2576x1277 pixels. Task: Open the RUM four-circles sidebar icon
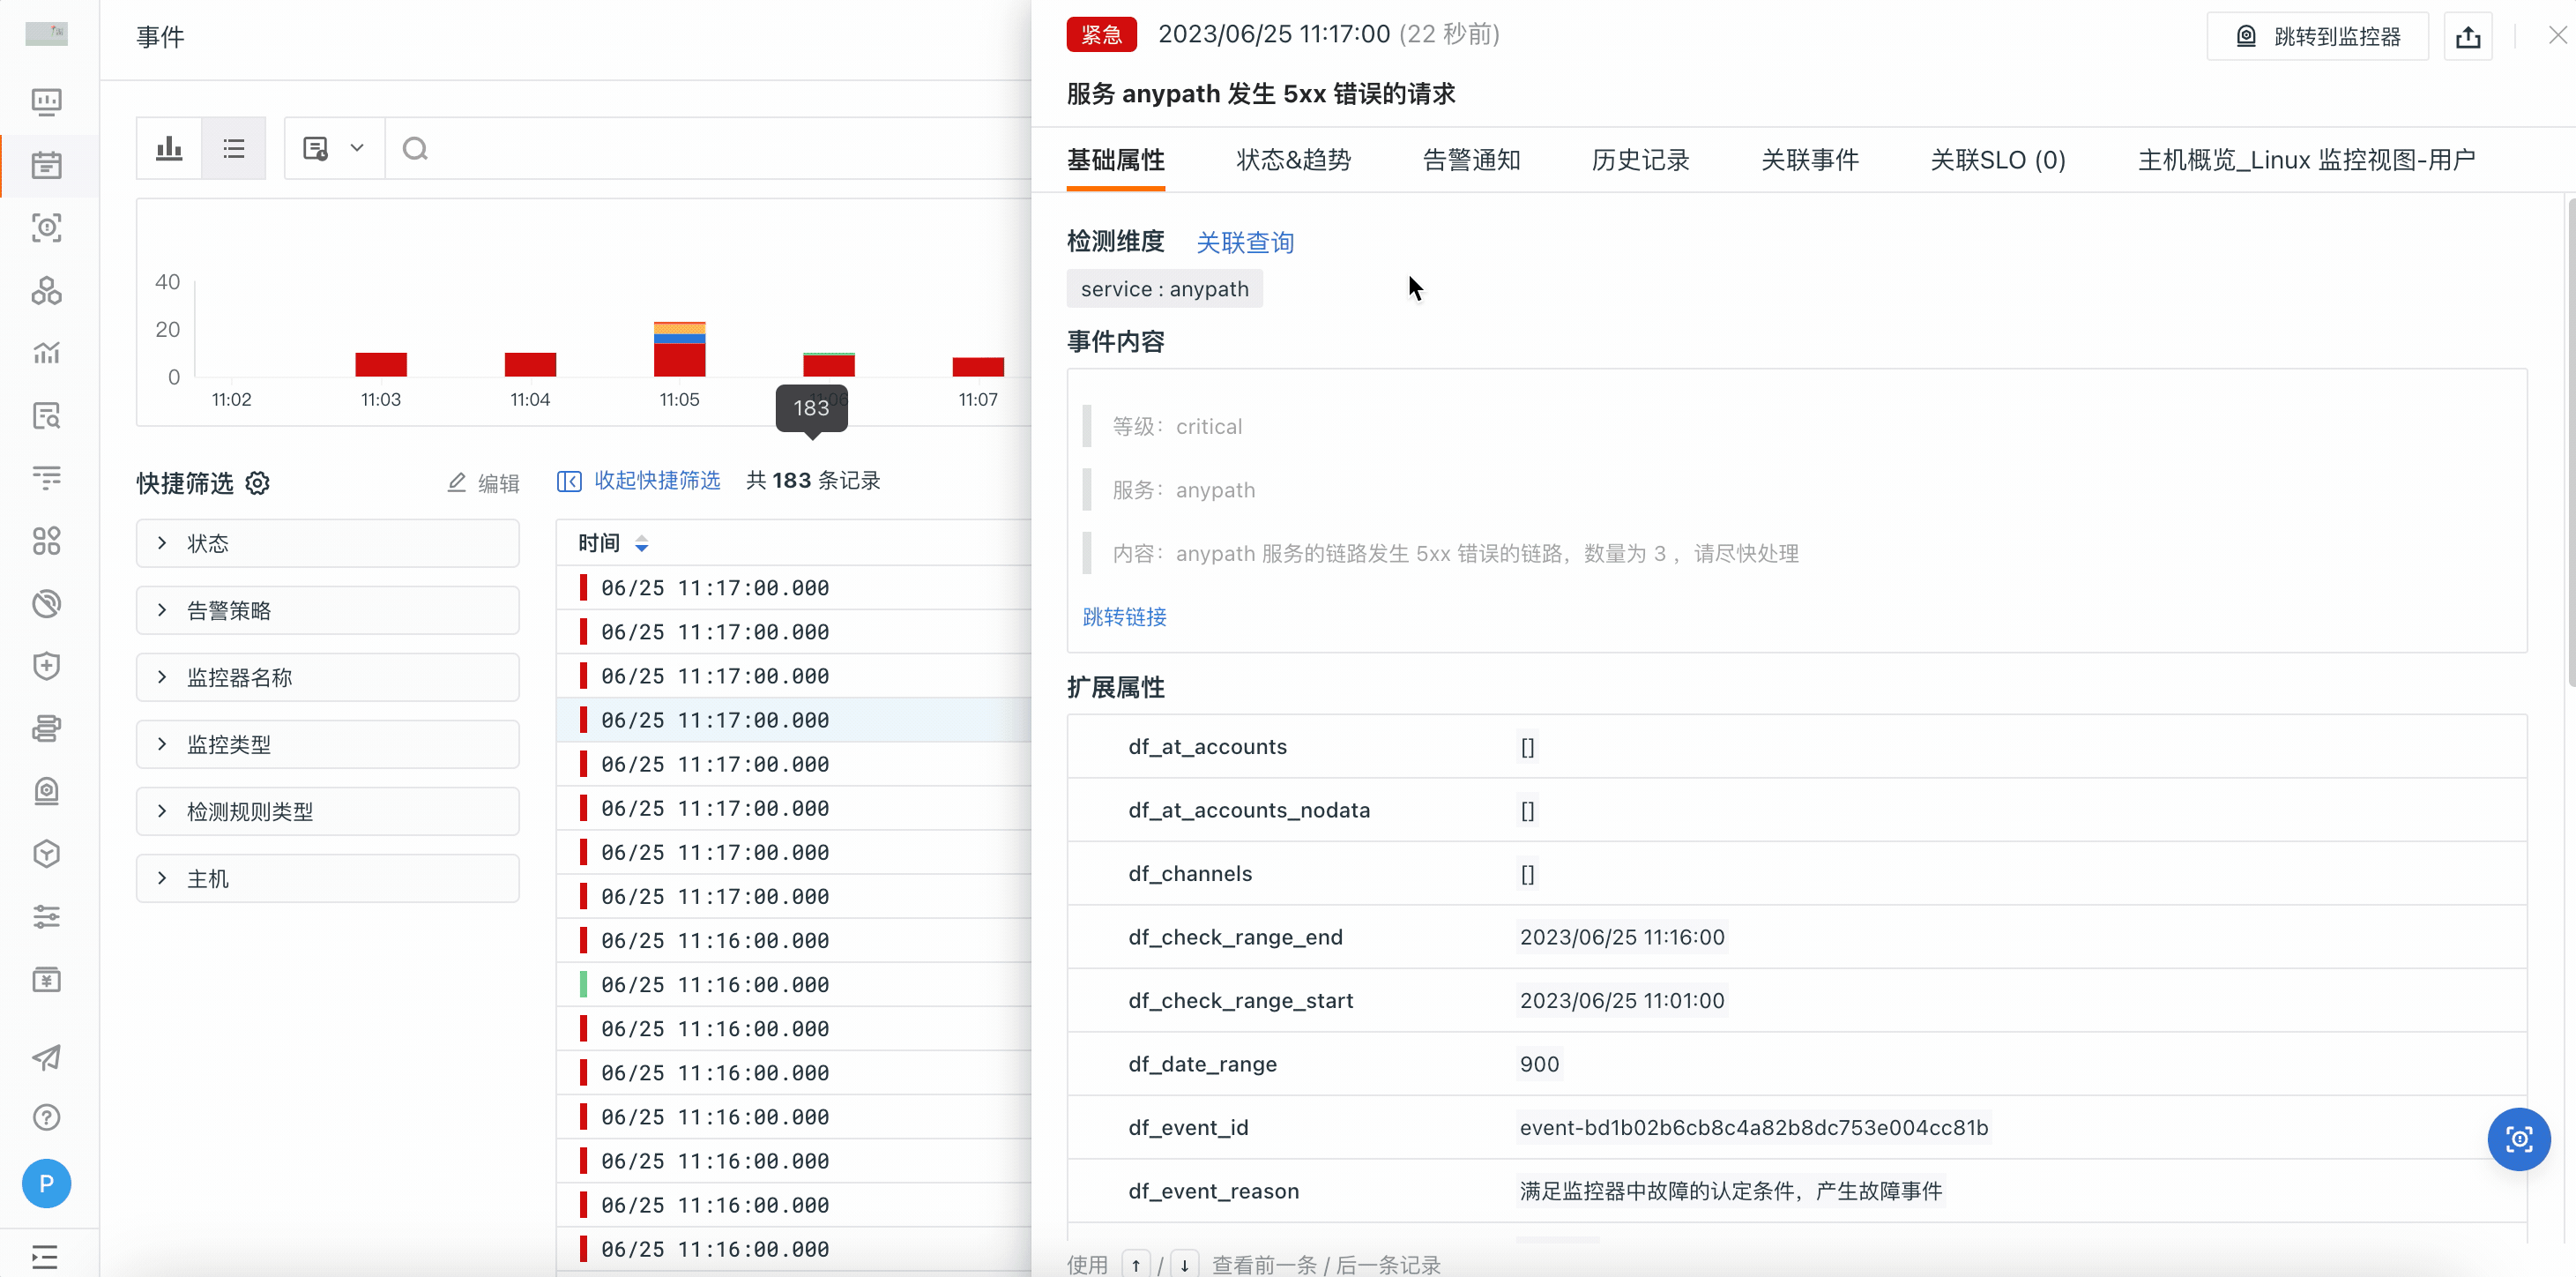click(x=46, y=541)
